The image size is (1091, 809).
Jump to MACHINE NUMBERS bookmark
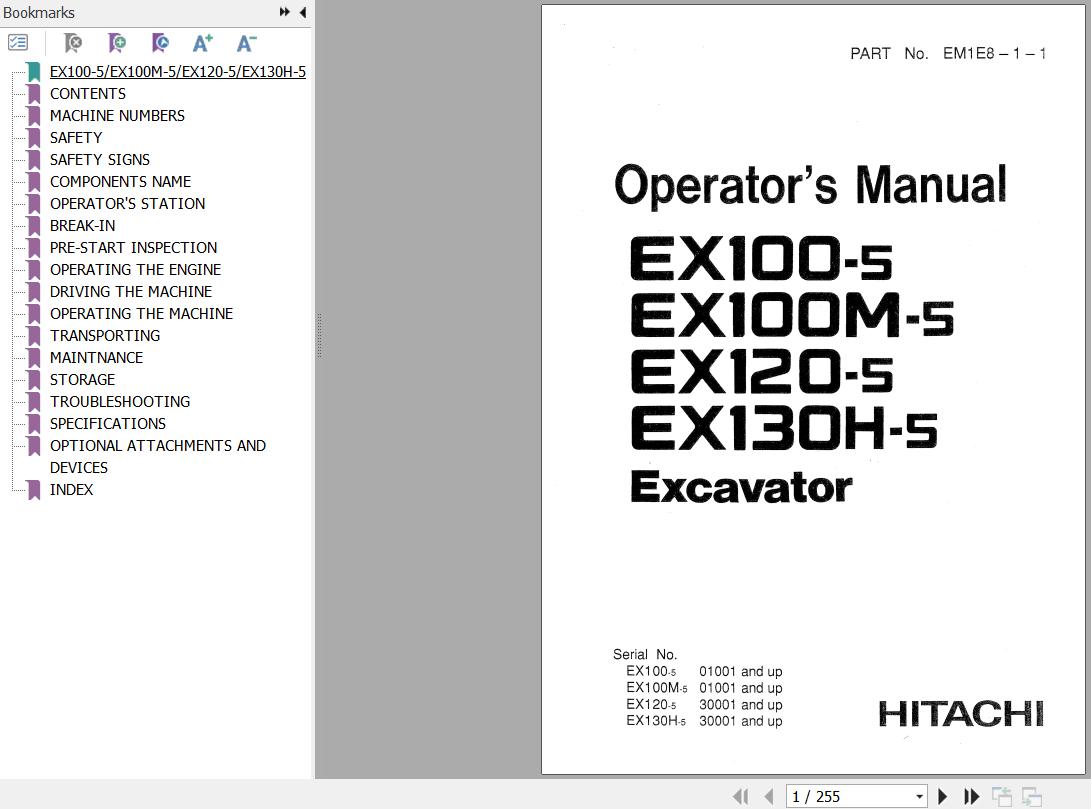117,115
